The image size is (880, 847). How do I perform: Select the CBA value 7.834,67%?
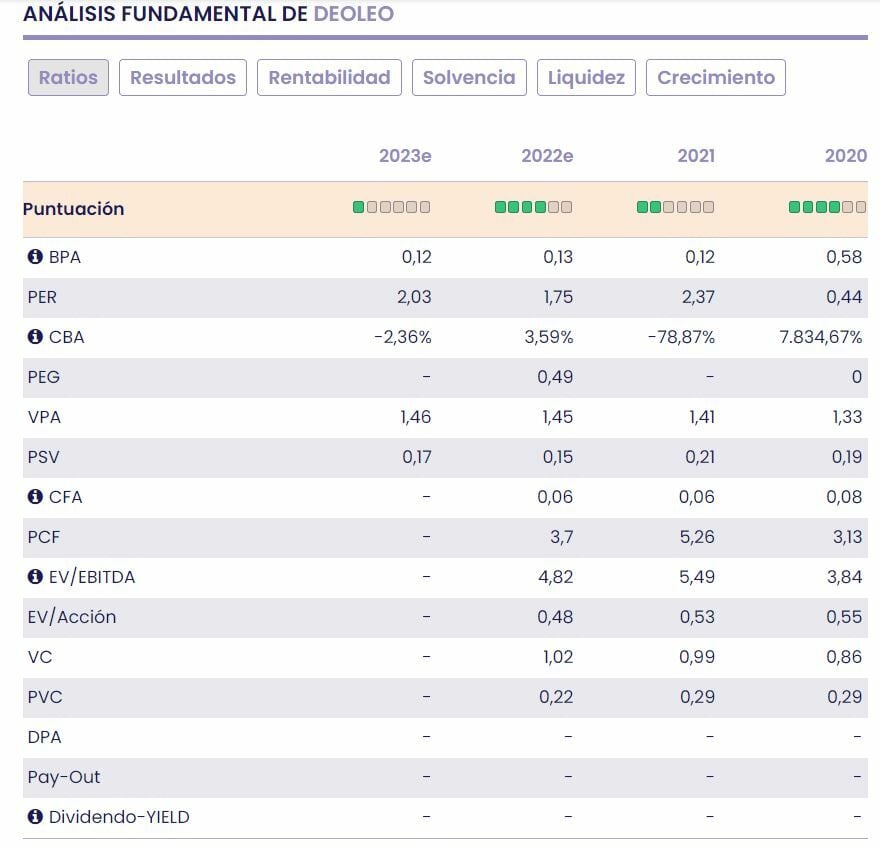(x=821, y=337)
